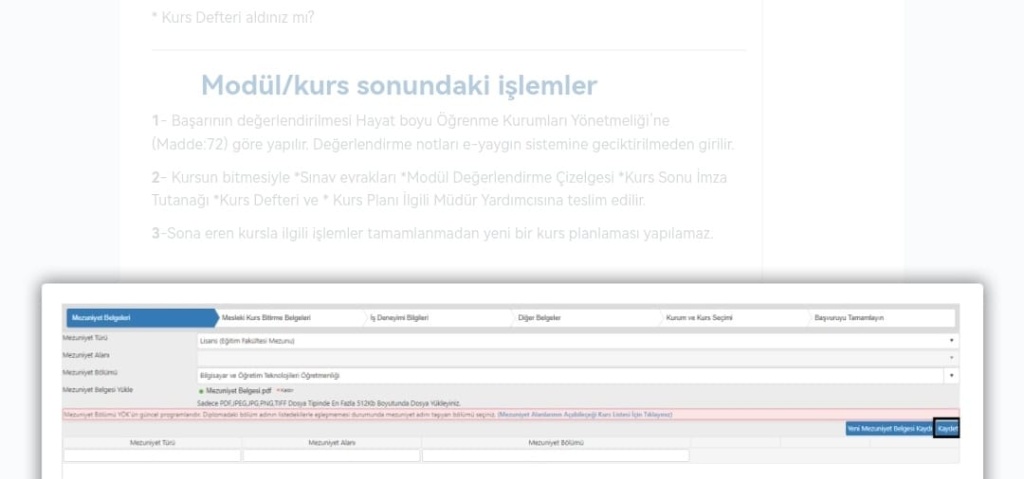Screen dimensions: 1024x479
Task: Remove the uploaded file via Kaldır link
Action: pos(283,391)
